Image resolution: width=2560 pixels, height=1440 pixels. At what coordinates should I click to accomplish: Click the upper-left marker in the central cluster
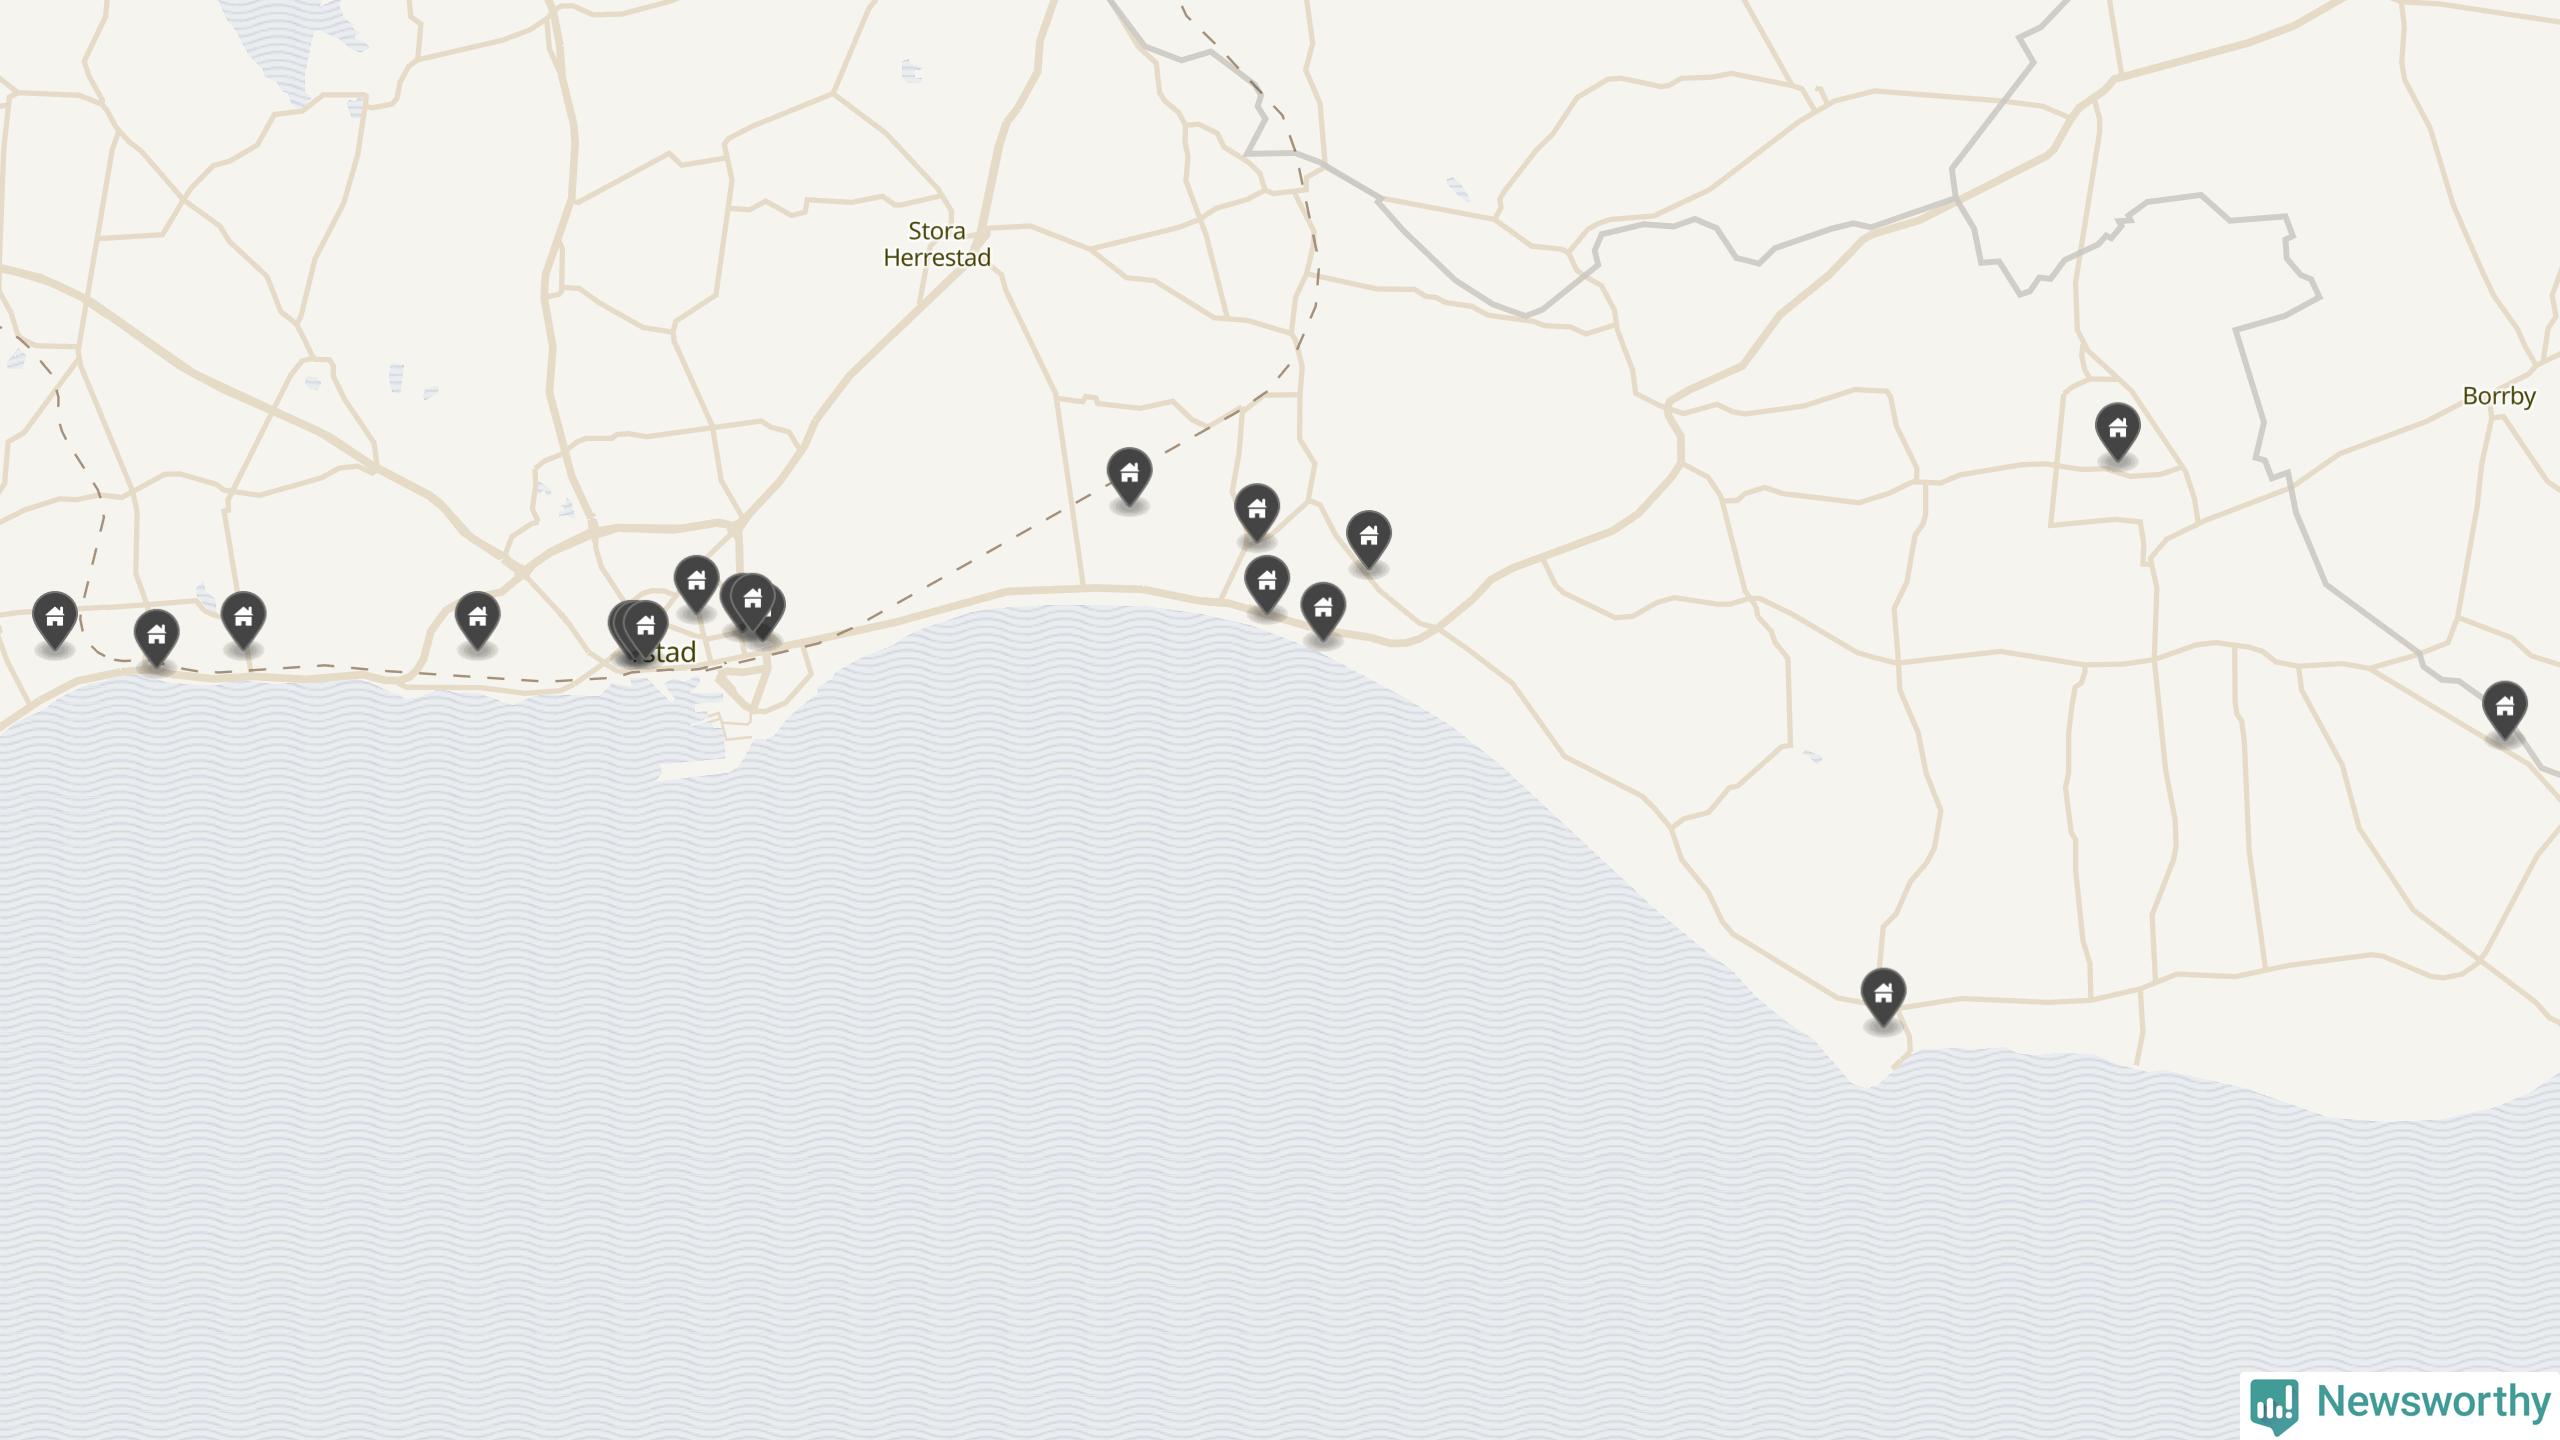(1256, 513)
